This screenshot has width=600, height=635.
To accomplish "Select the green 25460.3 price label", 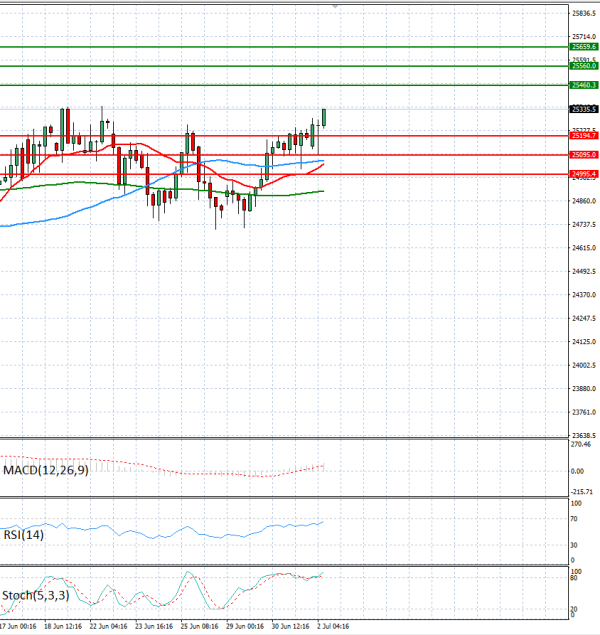I will (584, 85).
